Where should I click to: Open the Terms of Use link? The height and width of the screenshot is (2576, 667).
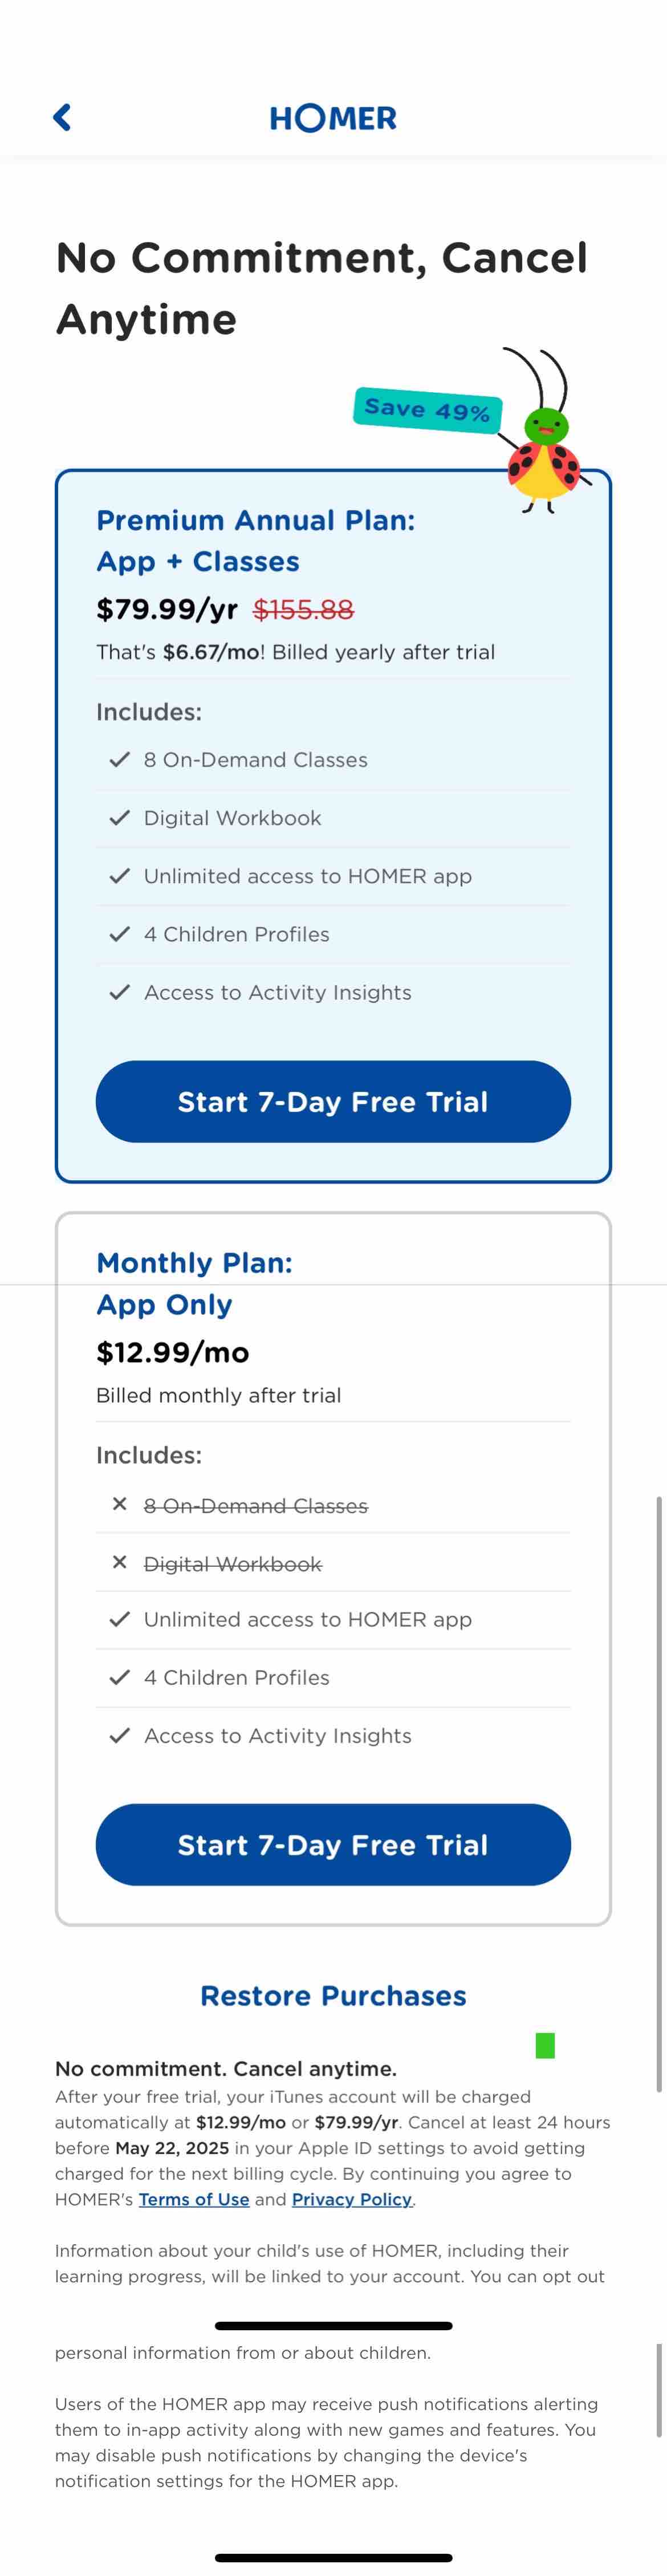point(194,2199)
